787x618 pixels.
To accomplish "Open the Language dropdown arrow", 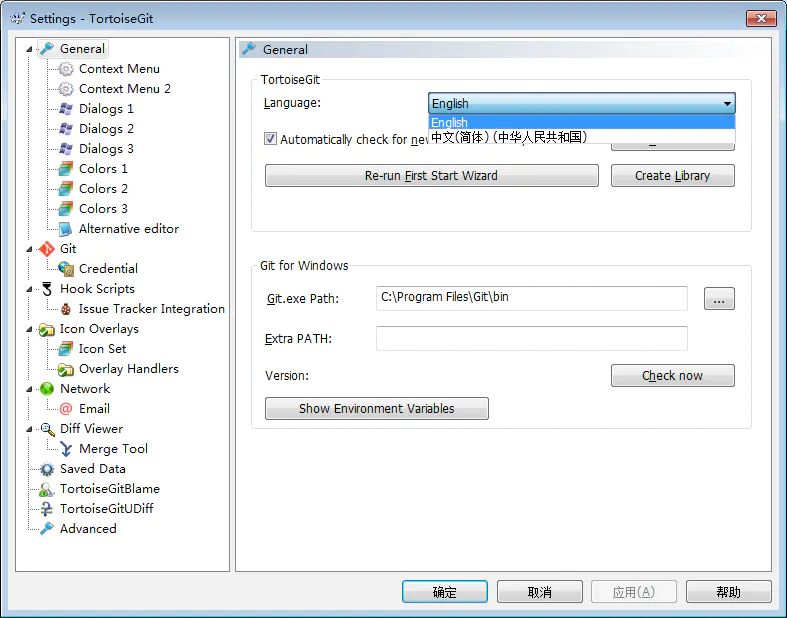I will pos(726,103).
